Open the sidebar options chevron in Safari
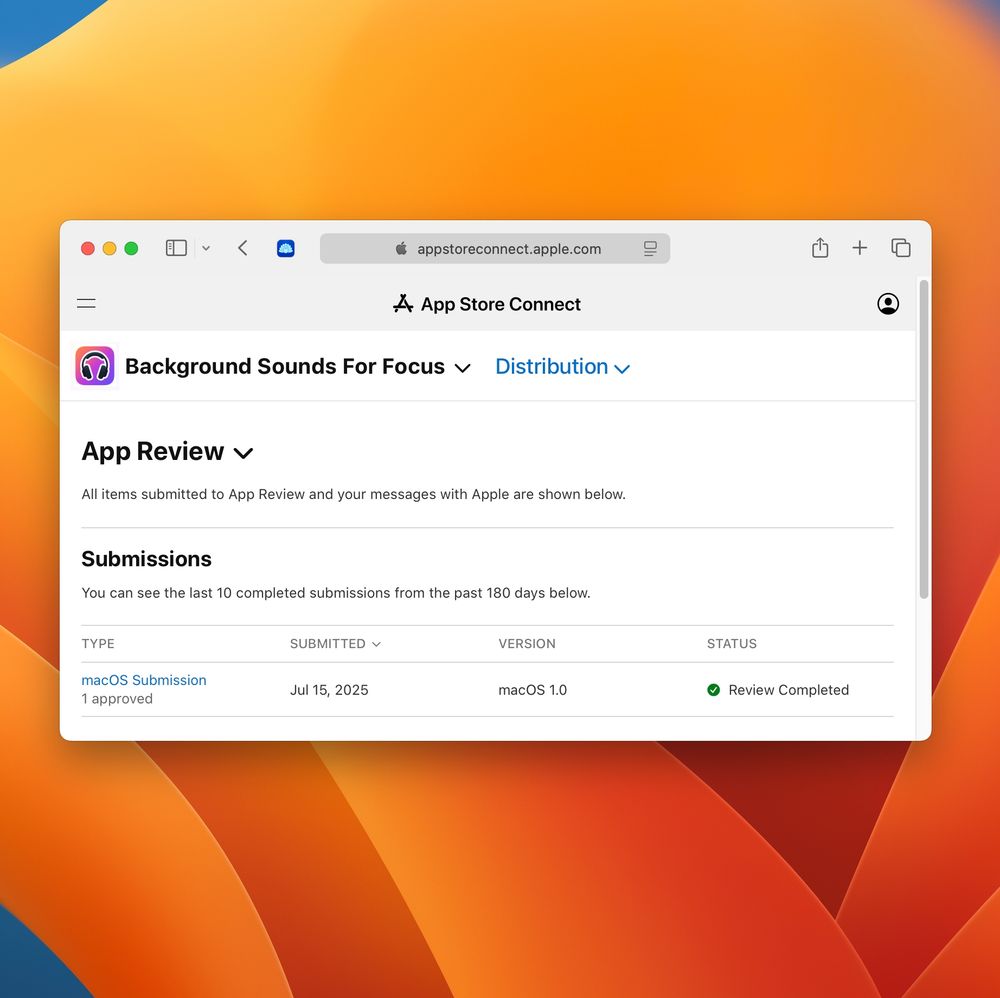 click(206, 248)
